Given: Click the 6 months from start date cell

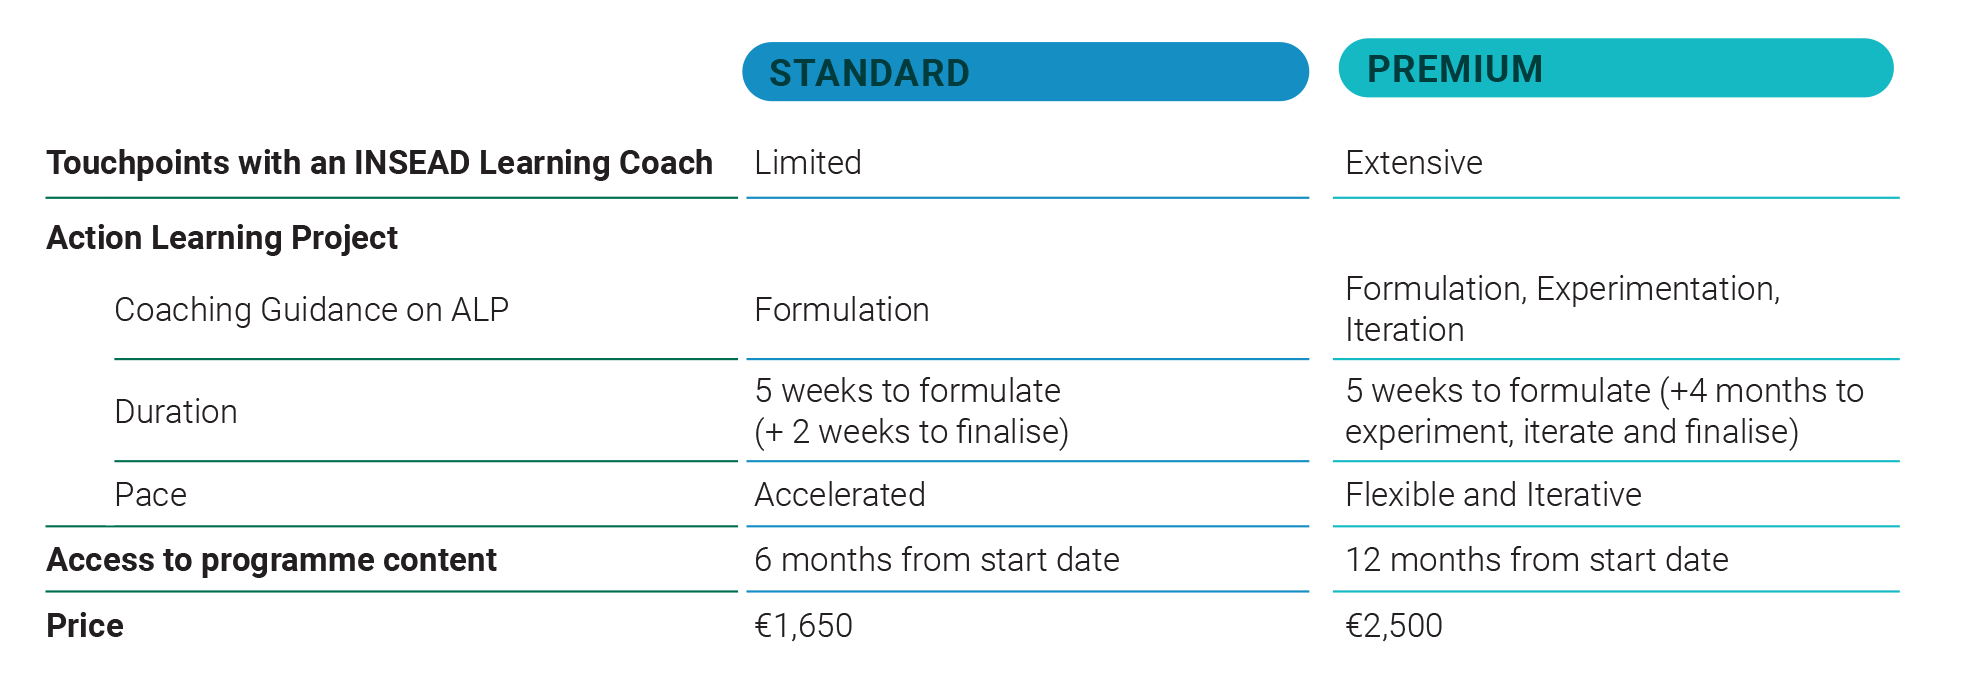Looking at the screenshot, I should point(936,560).
